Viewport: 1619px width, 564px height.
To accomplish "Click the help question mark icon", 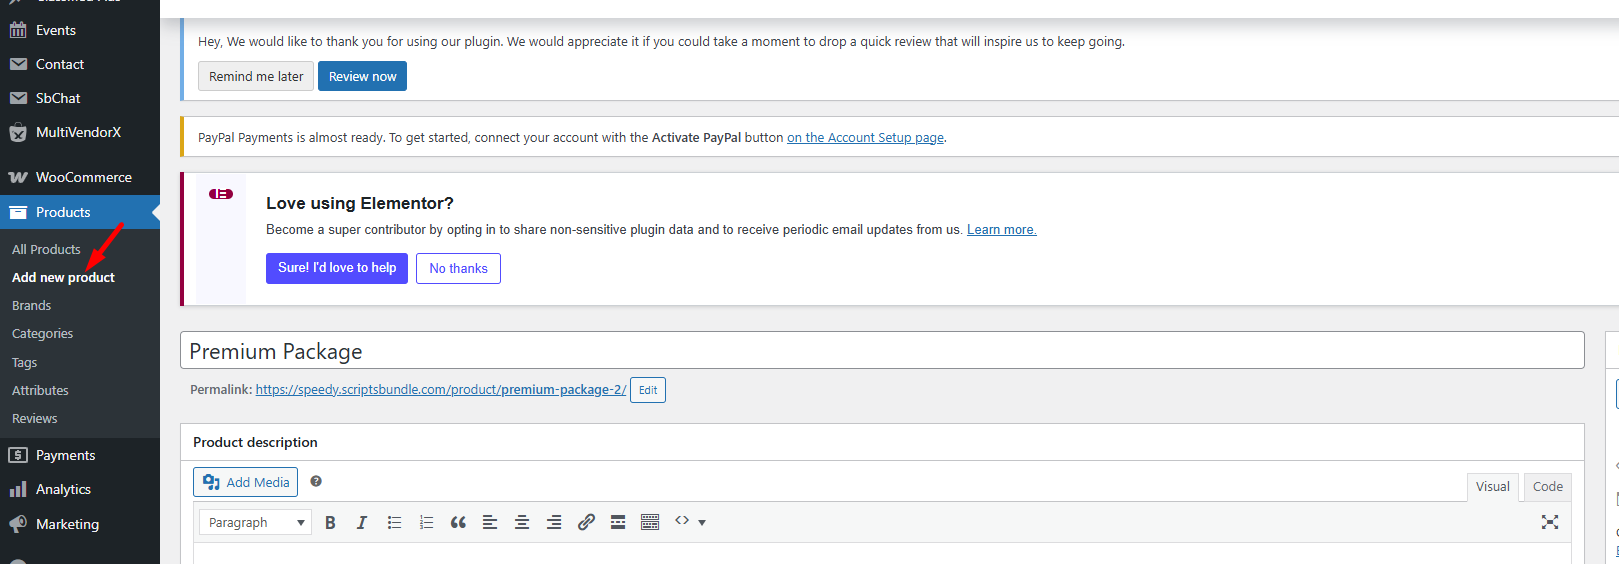I will [316, 481].
